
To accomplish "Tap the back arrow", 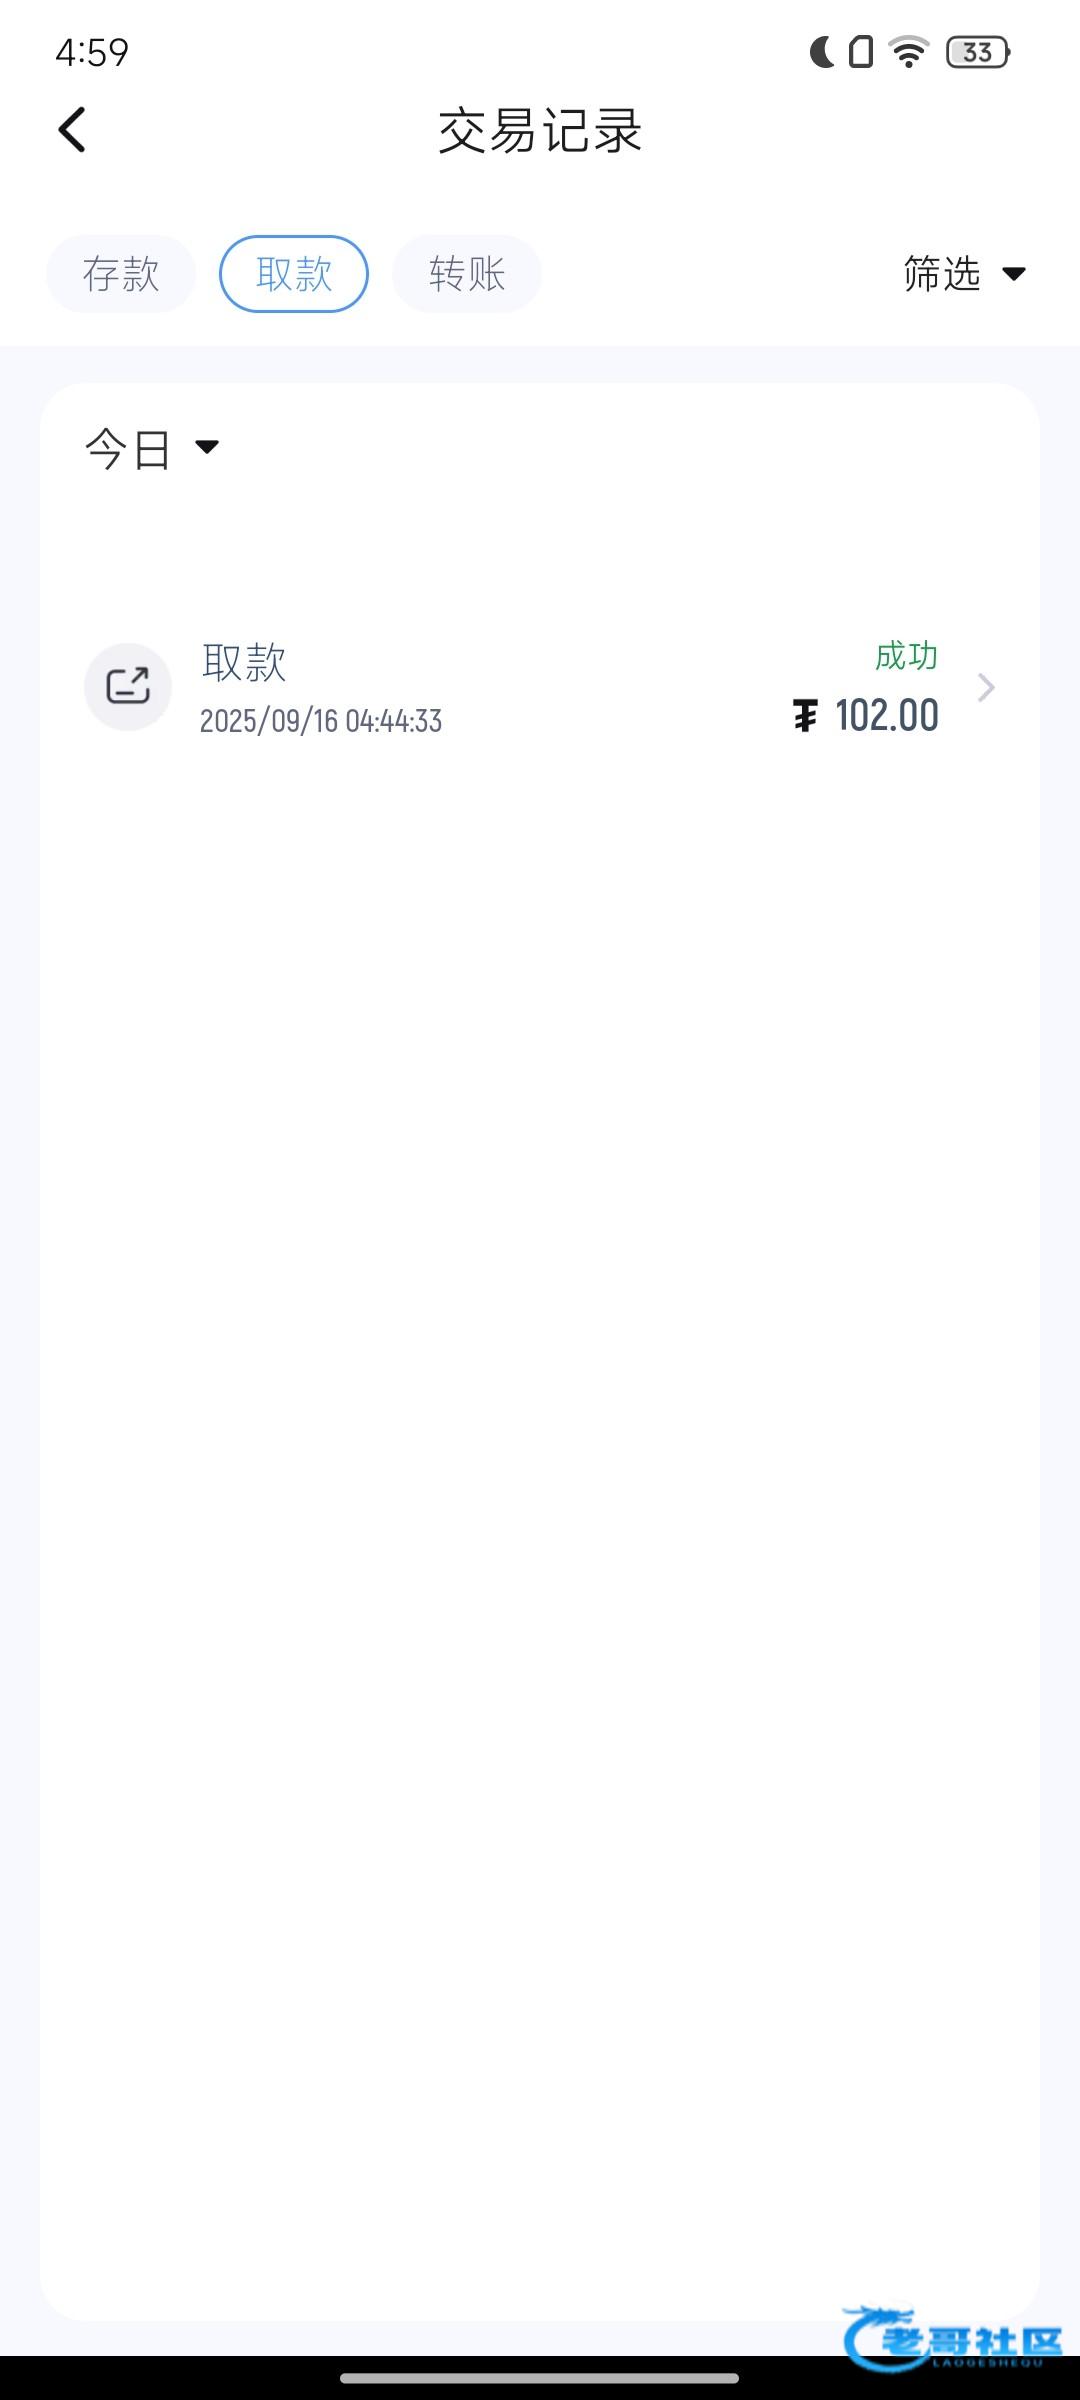I will [72, 130].
